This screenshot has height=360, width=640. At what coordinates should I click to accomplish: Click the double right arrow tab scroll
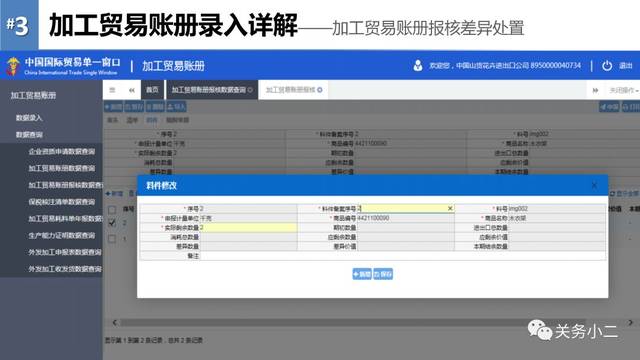[595, 90]
